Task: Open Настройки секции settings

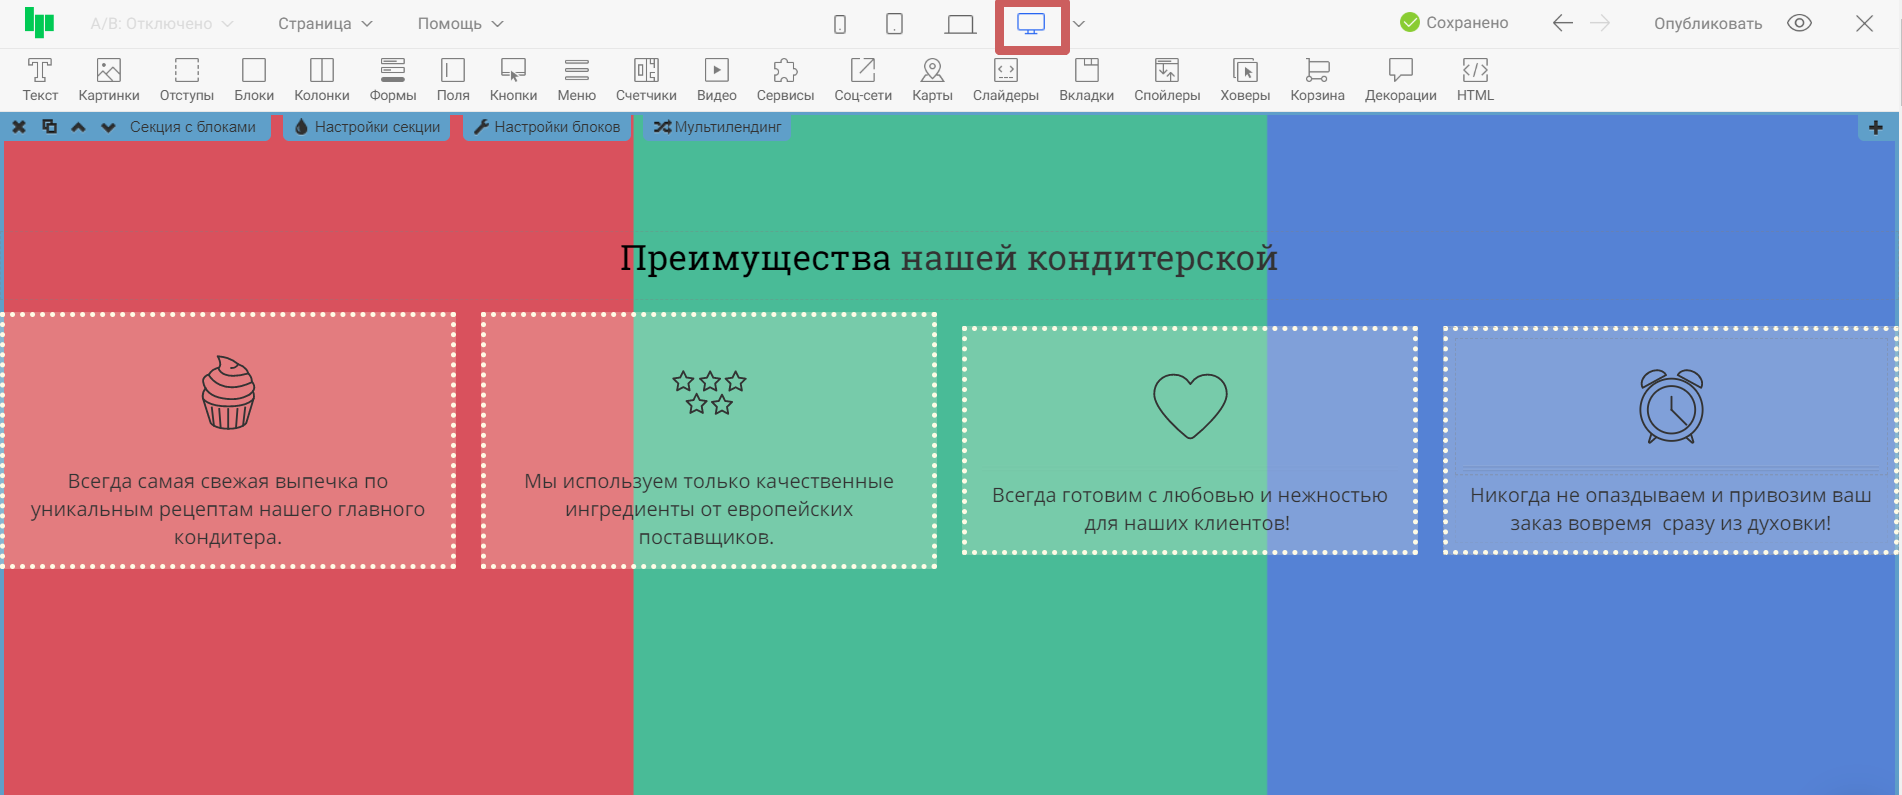Action: point(367,127)
